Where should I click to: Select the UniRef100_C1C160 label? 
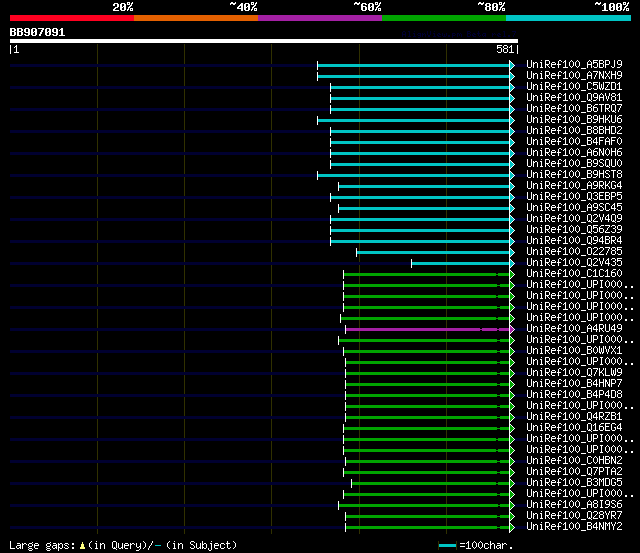pyautogui.click(x=574, y=273)
